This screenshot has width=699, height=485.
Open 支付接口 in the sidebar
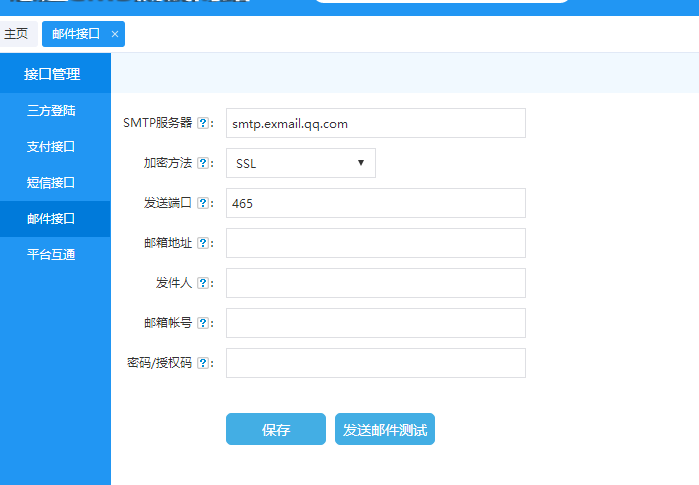coord(51,147)
